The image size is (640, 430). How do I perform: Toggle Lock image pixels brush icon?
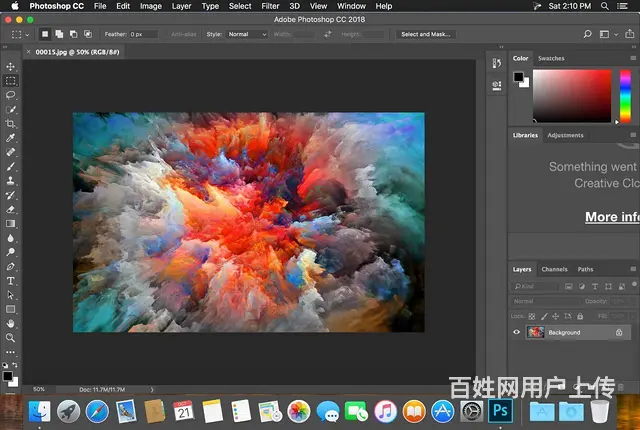544,316
